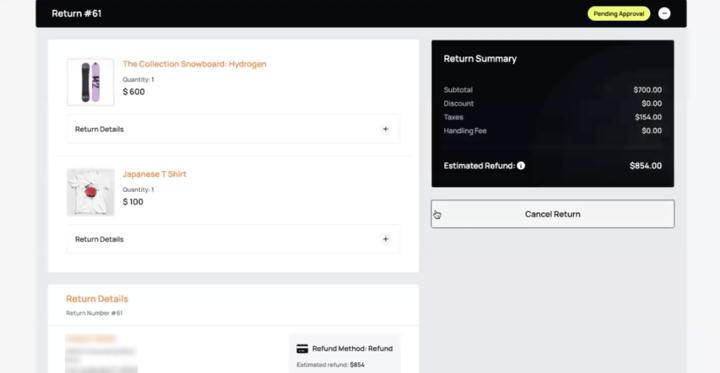Click the Return Number #61 text
The height and width of the screenshot is (373, 720).
(94, 313)
